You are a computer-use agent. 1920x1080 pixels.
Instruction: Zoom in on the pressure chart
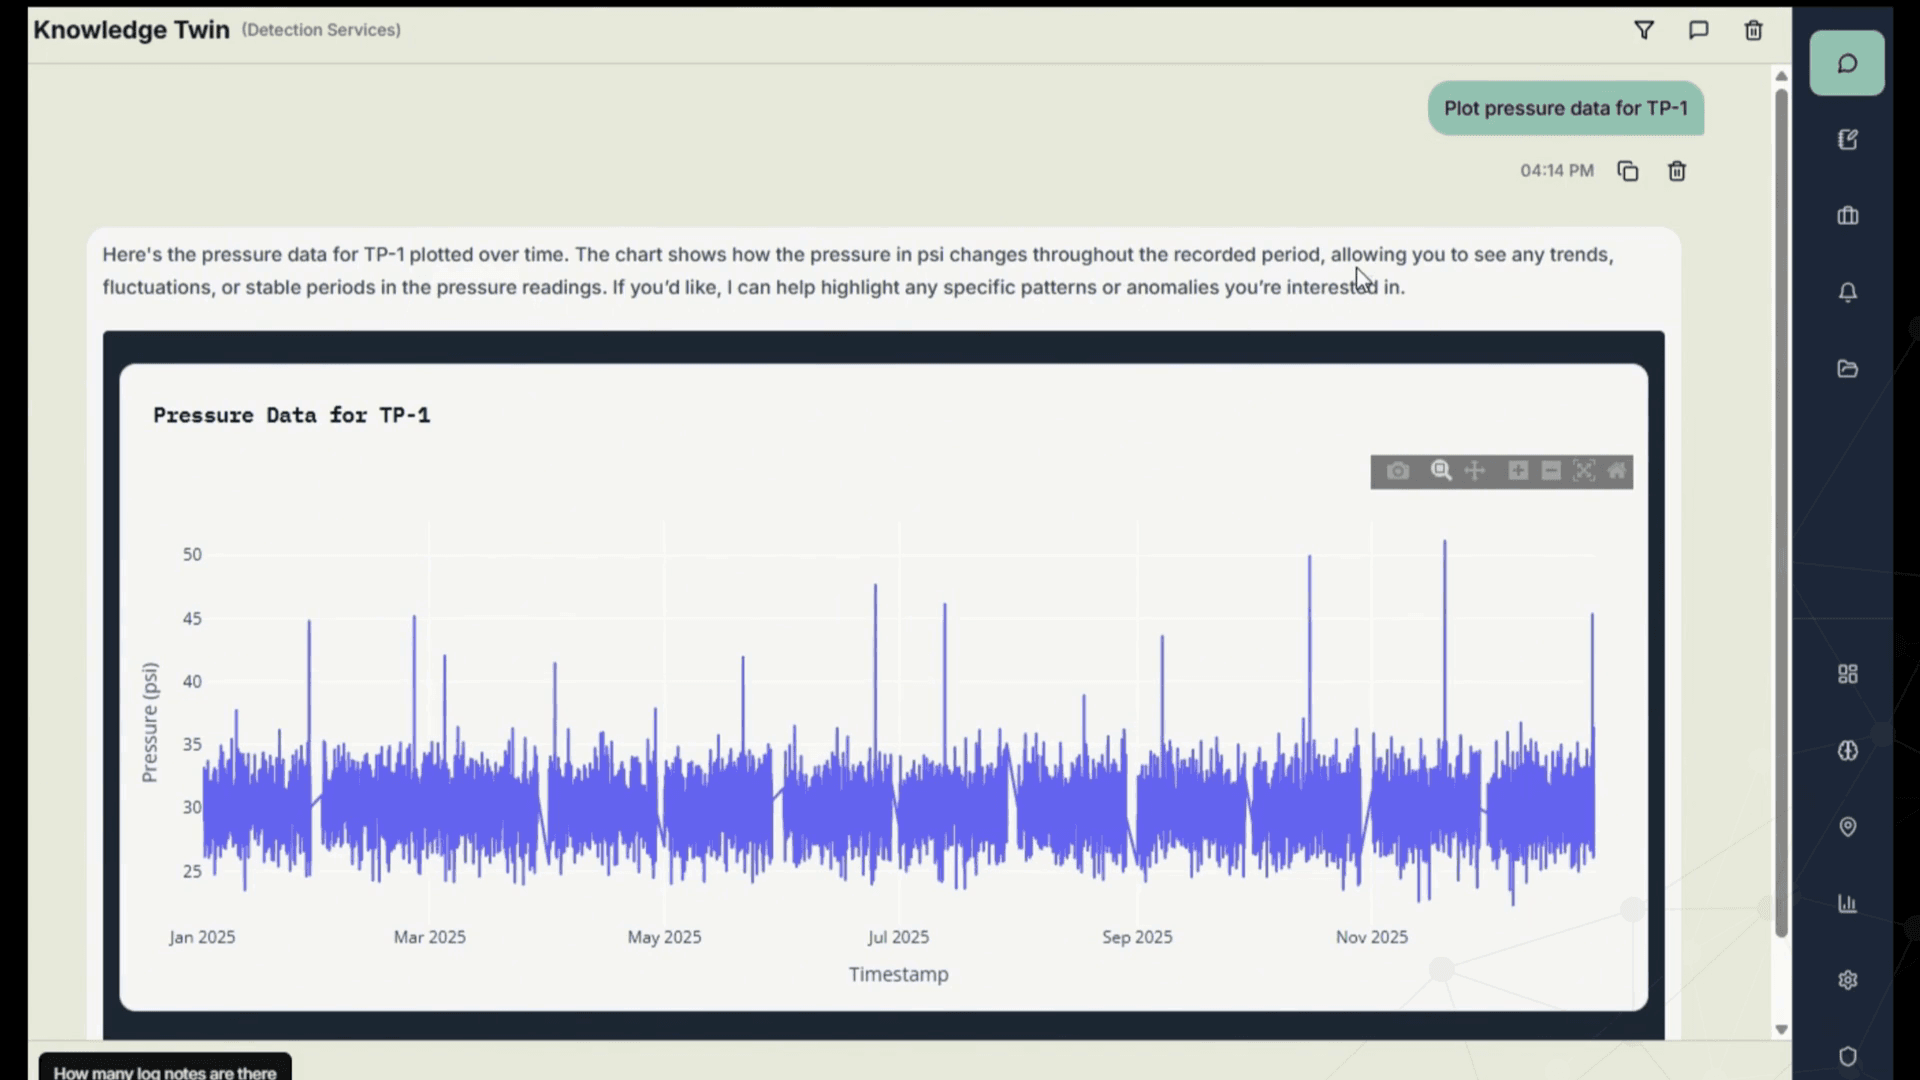[1516, 470]
